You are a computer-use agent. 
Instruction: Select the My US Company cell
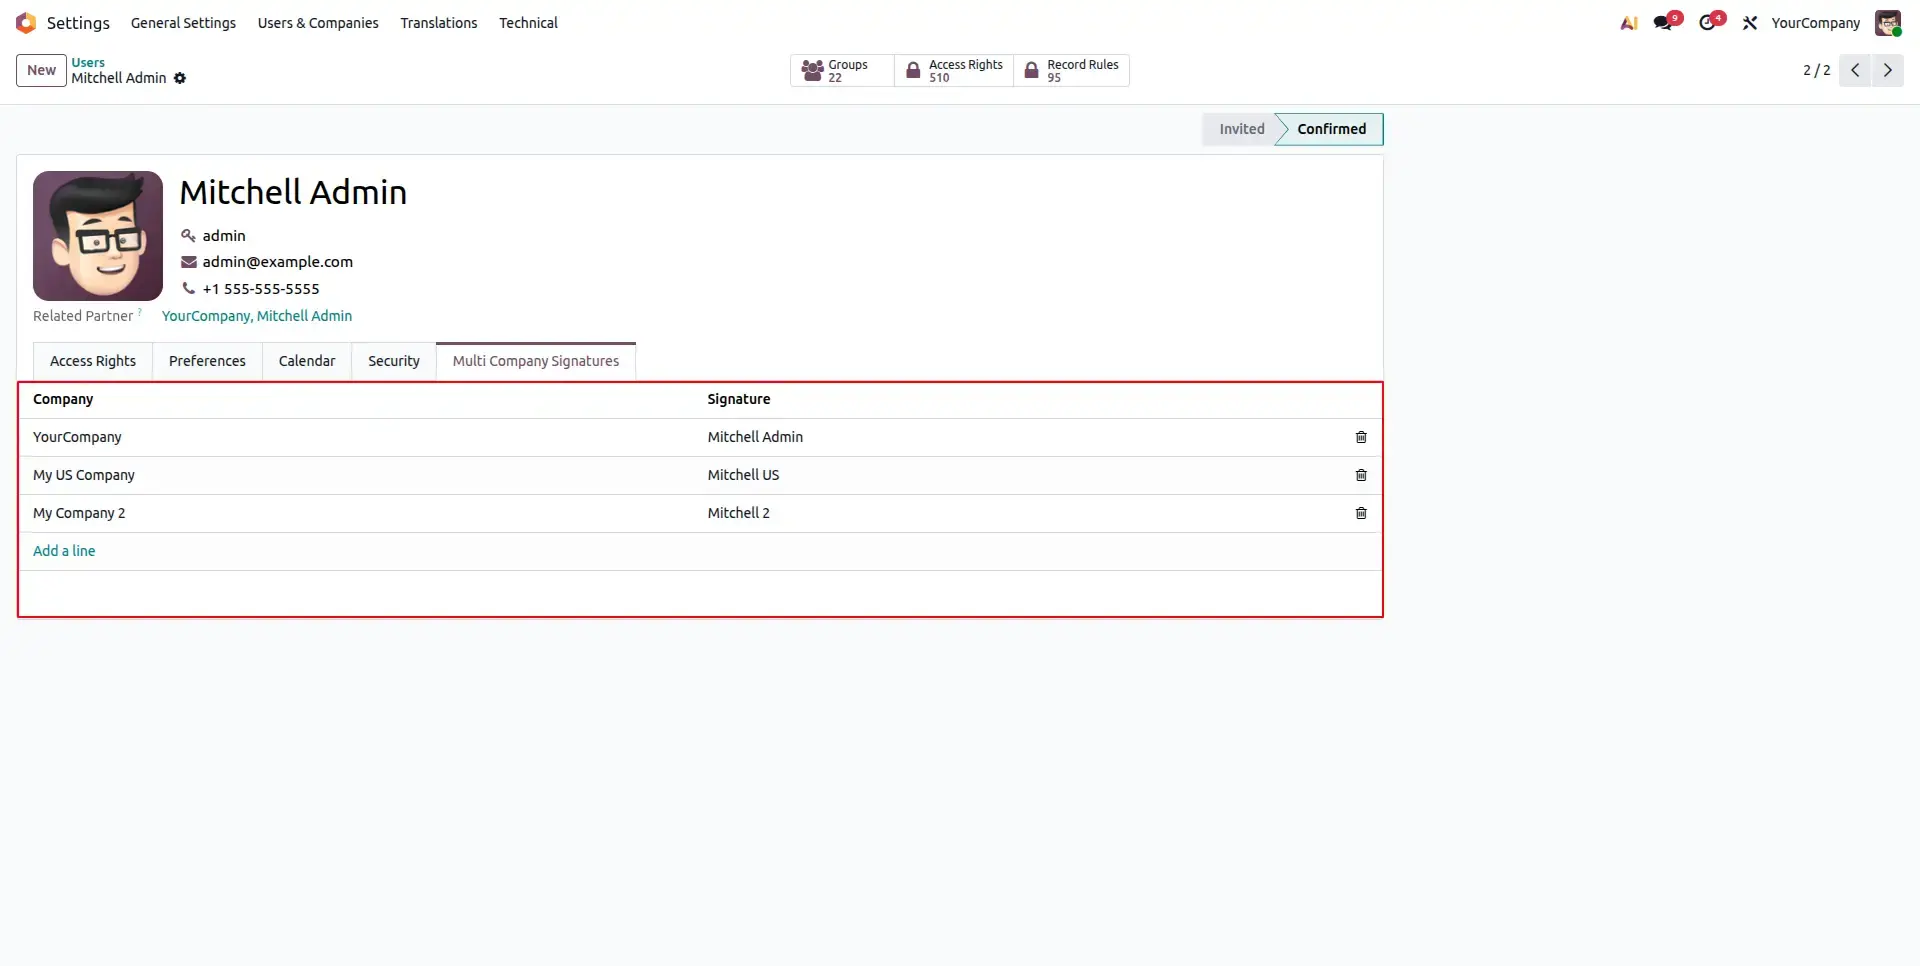pos(362,475)
